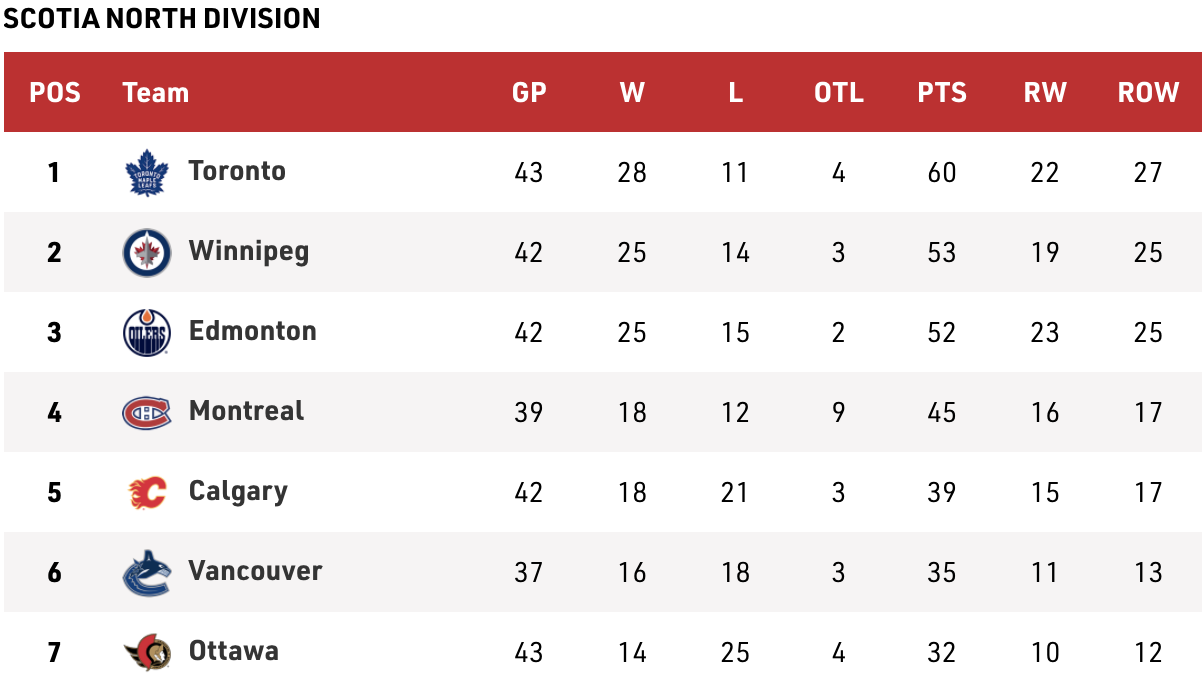Click the Ottawa Senators logo
This screenshot has height=686, width=1202.
[147, 652]
